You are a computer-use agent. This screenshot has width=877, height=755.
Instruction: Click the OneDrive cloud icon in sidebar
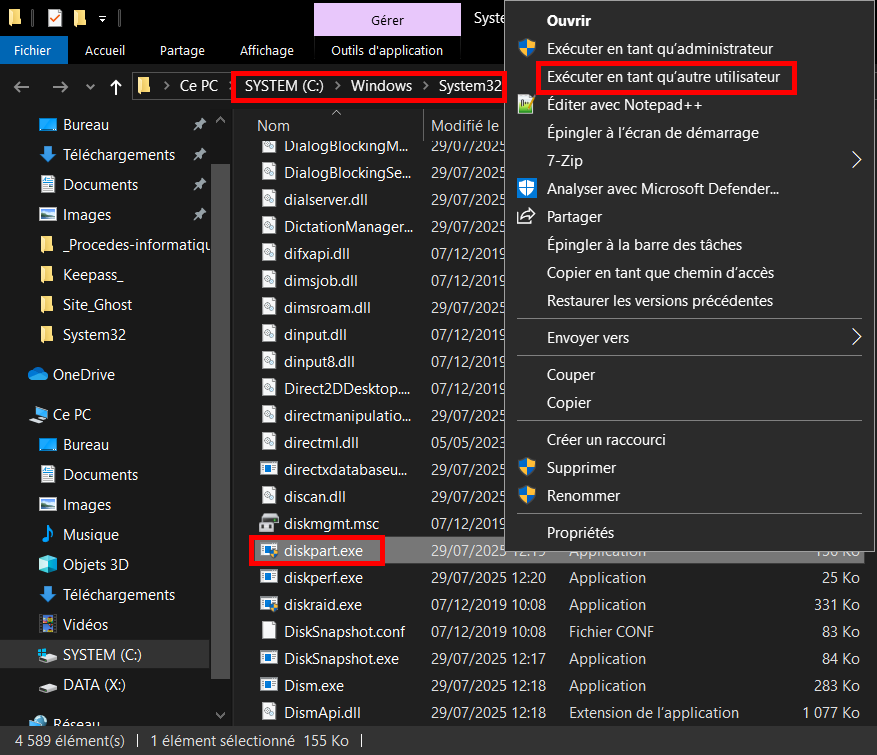point(39,375)
